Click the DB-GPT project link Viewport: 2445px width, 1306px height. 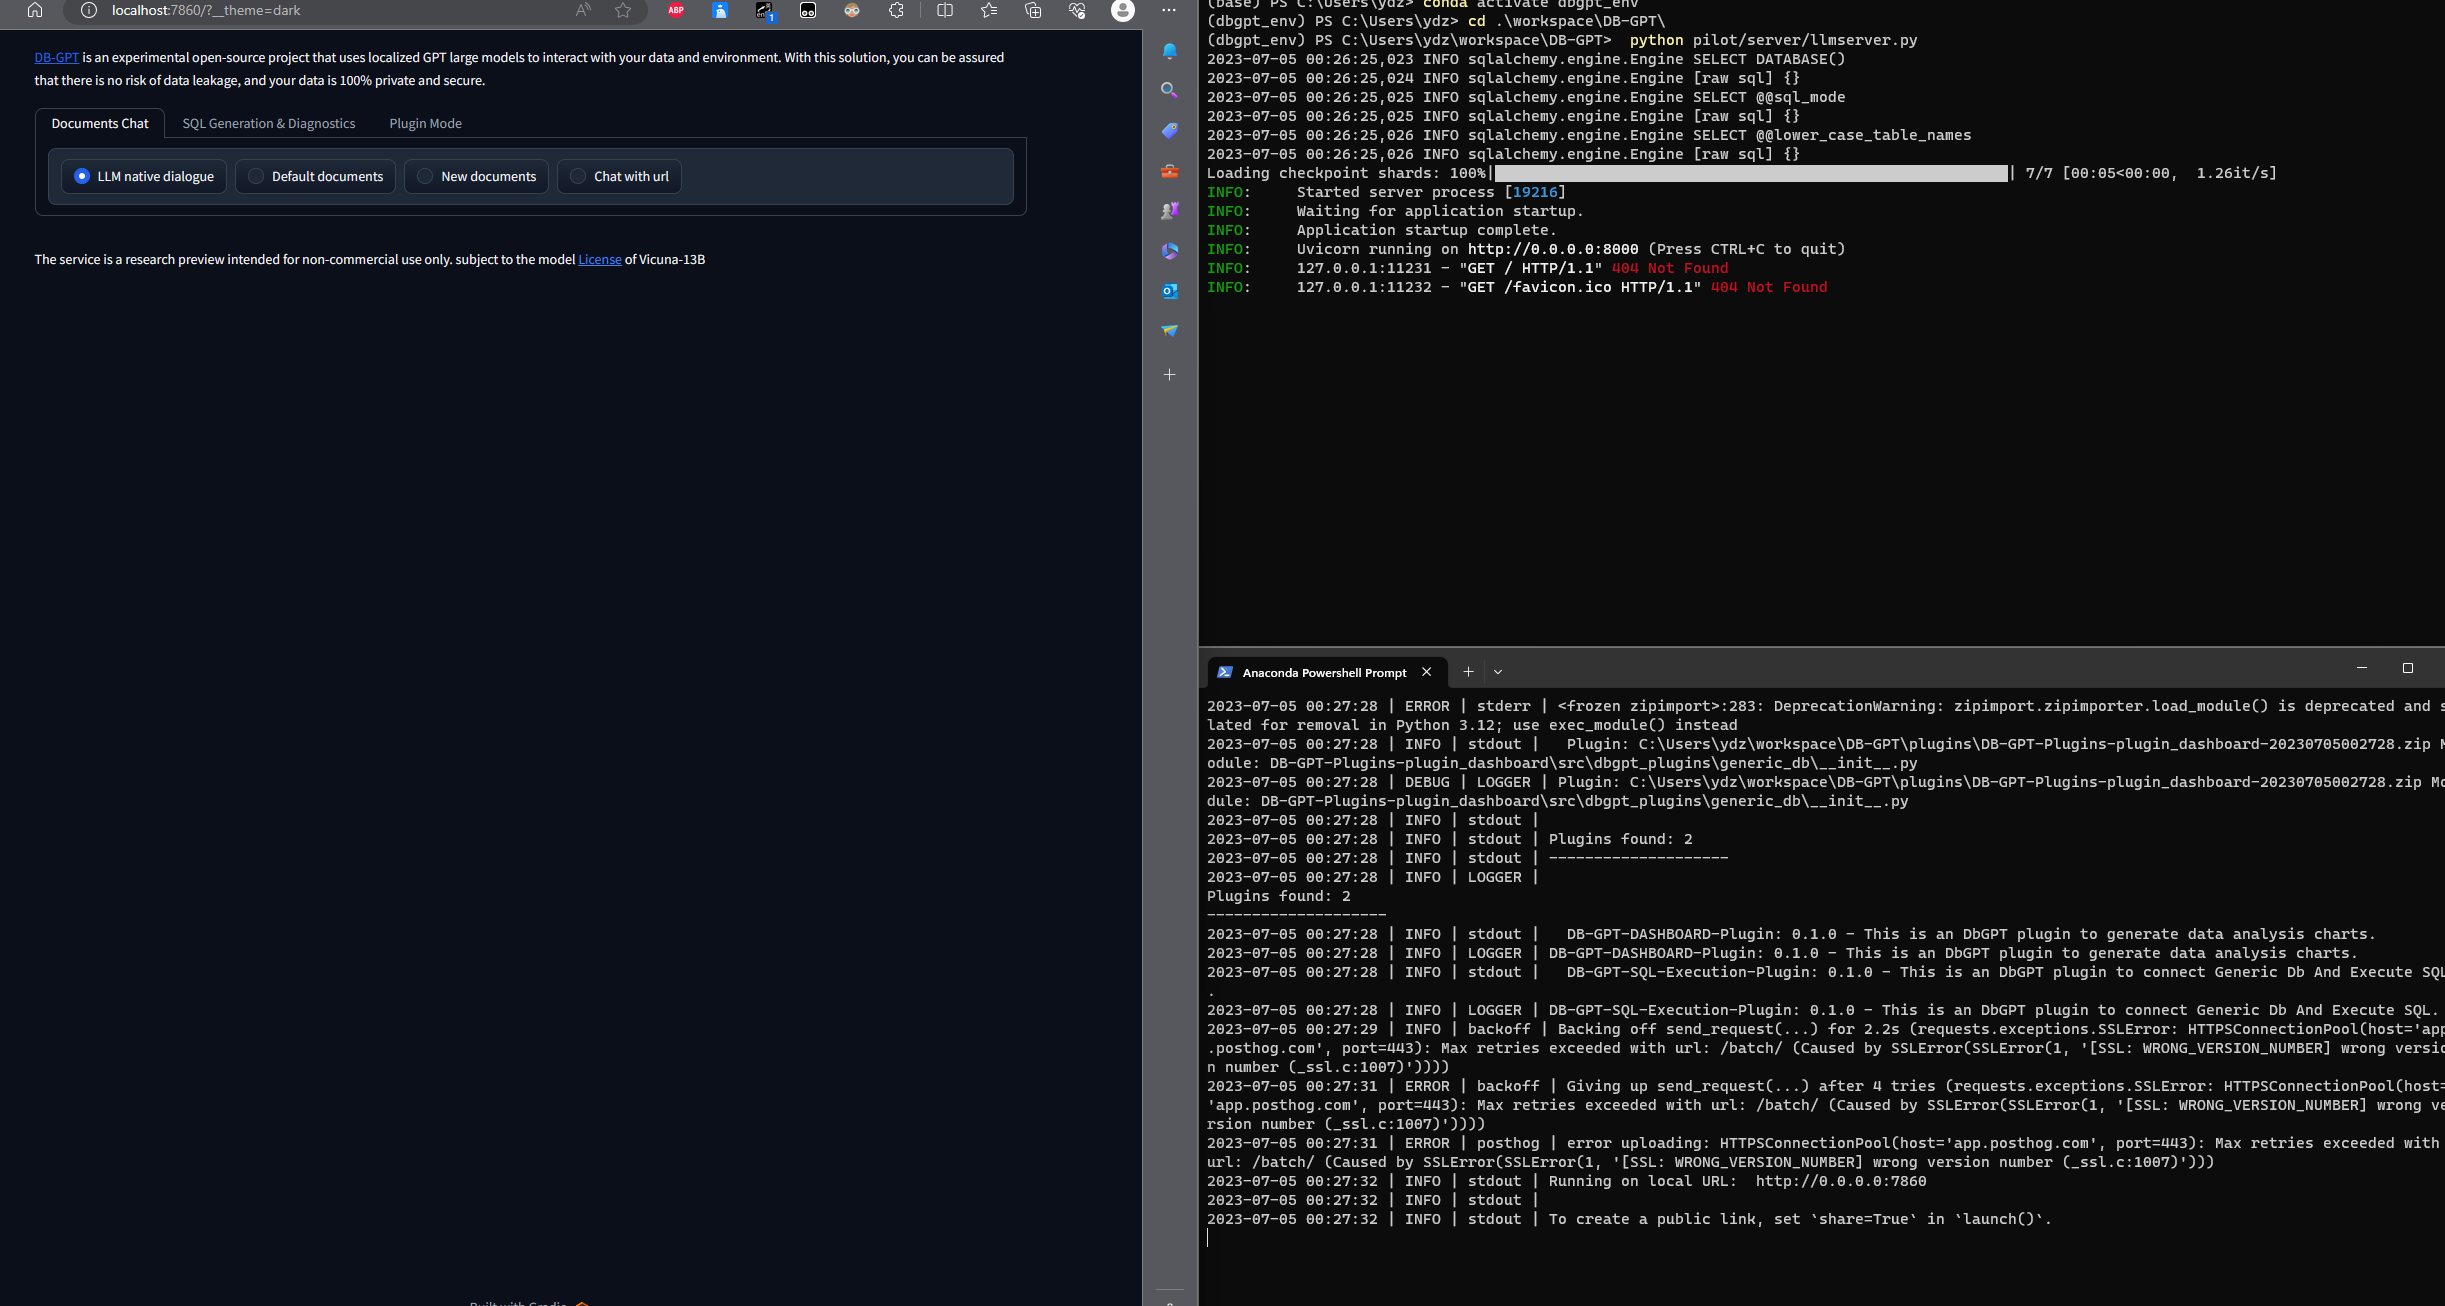click(x=56, y=57)
